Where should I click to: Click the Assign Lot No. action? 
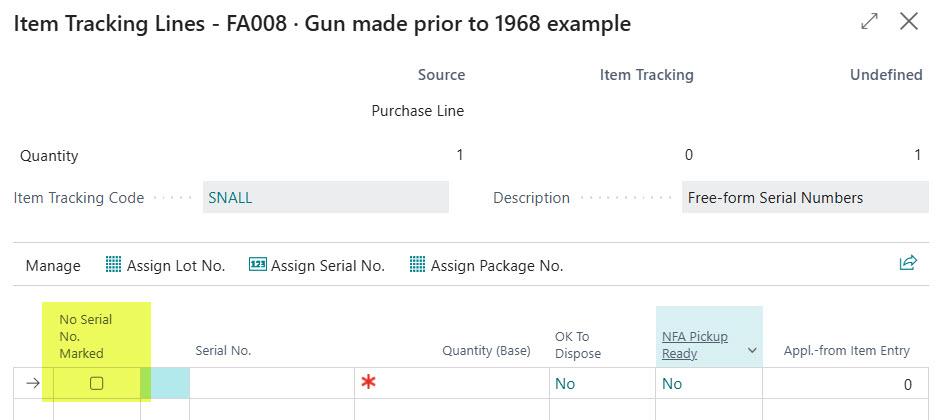175,266
